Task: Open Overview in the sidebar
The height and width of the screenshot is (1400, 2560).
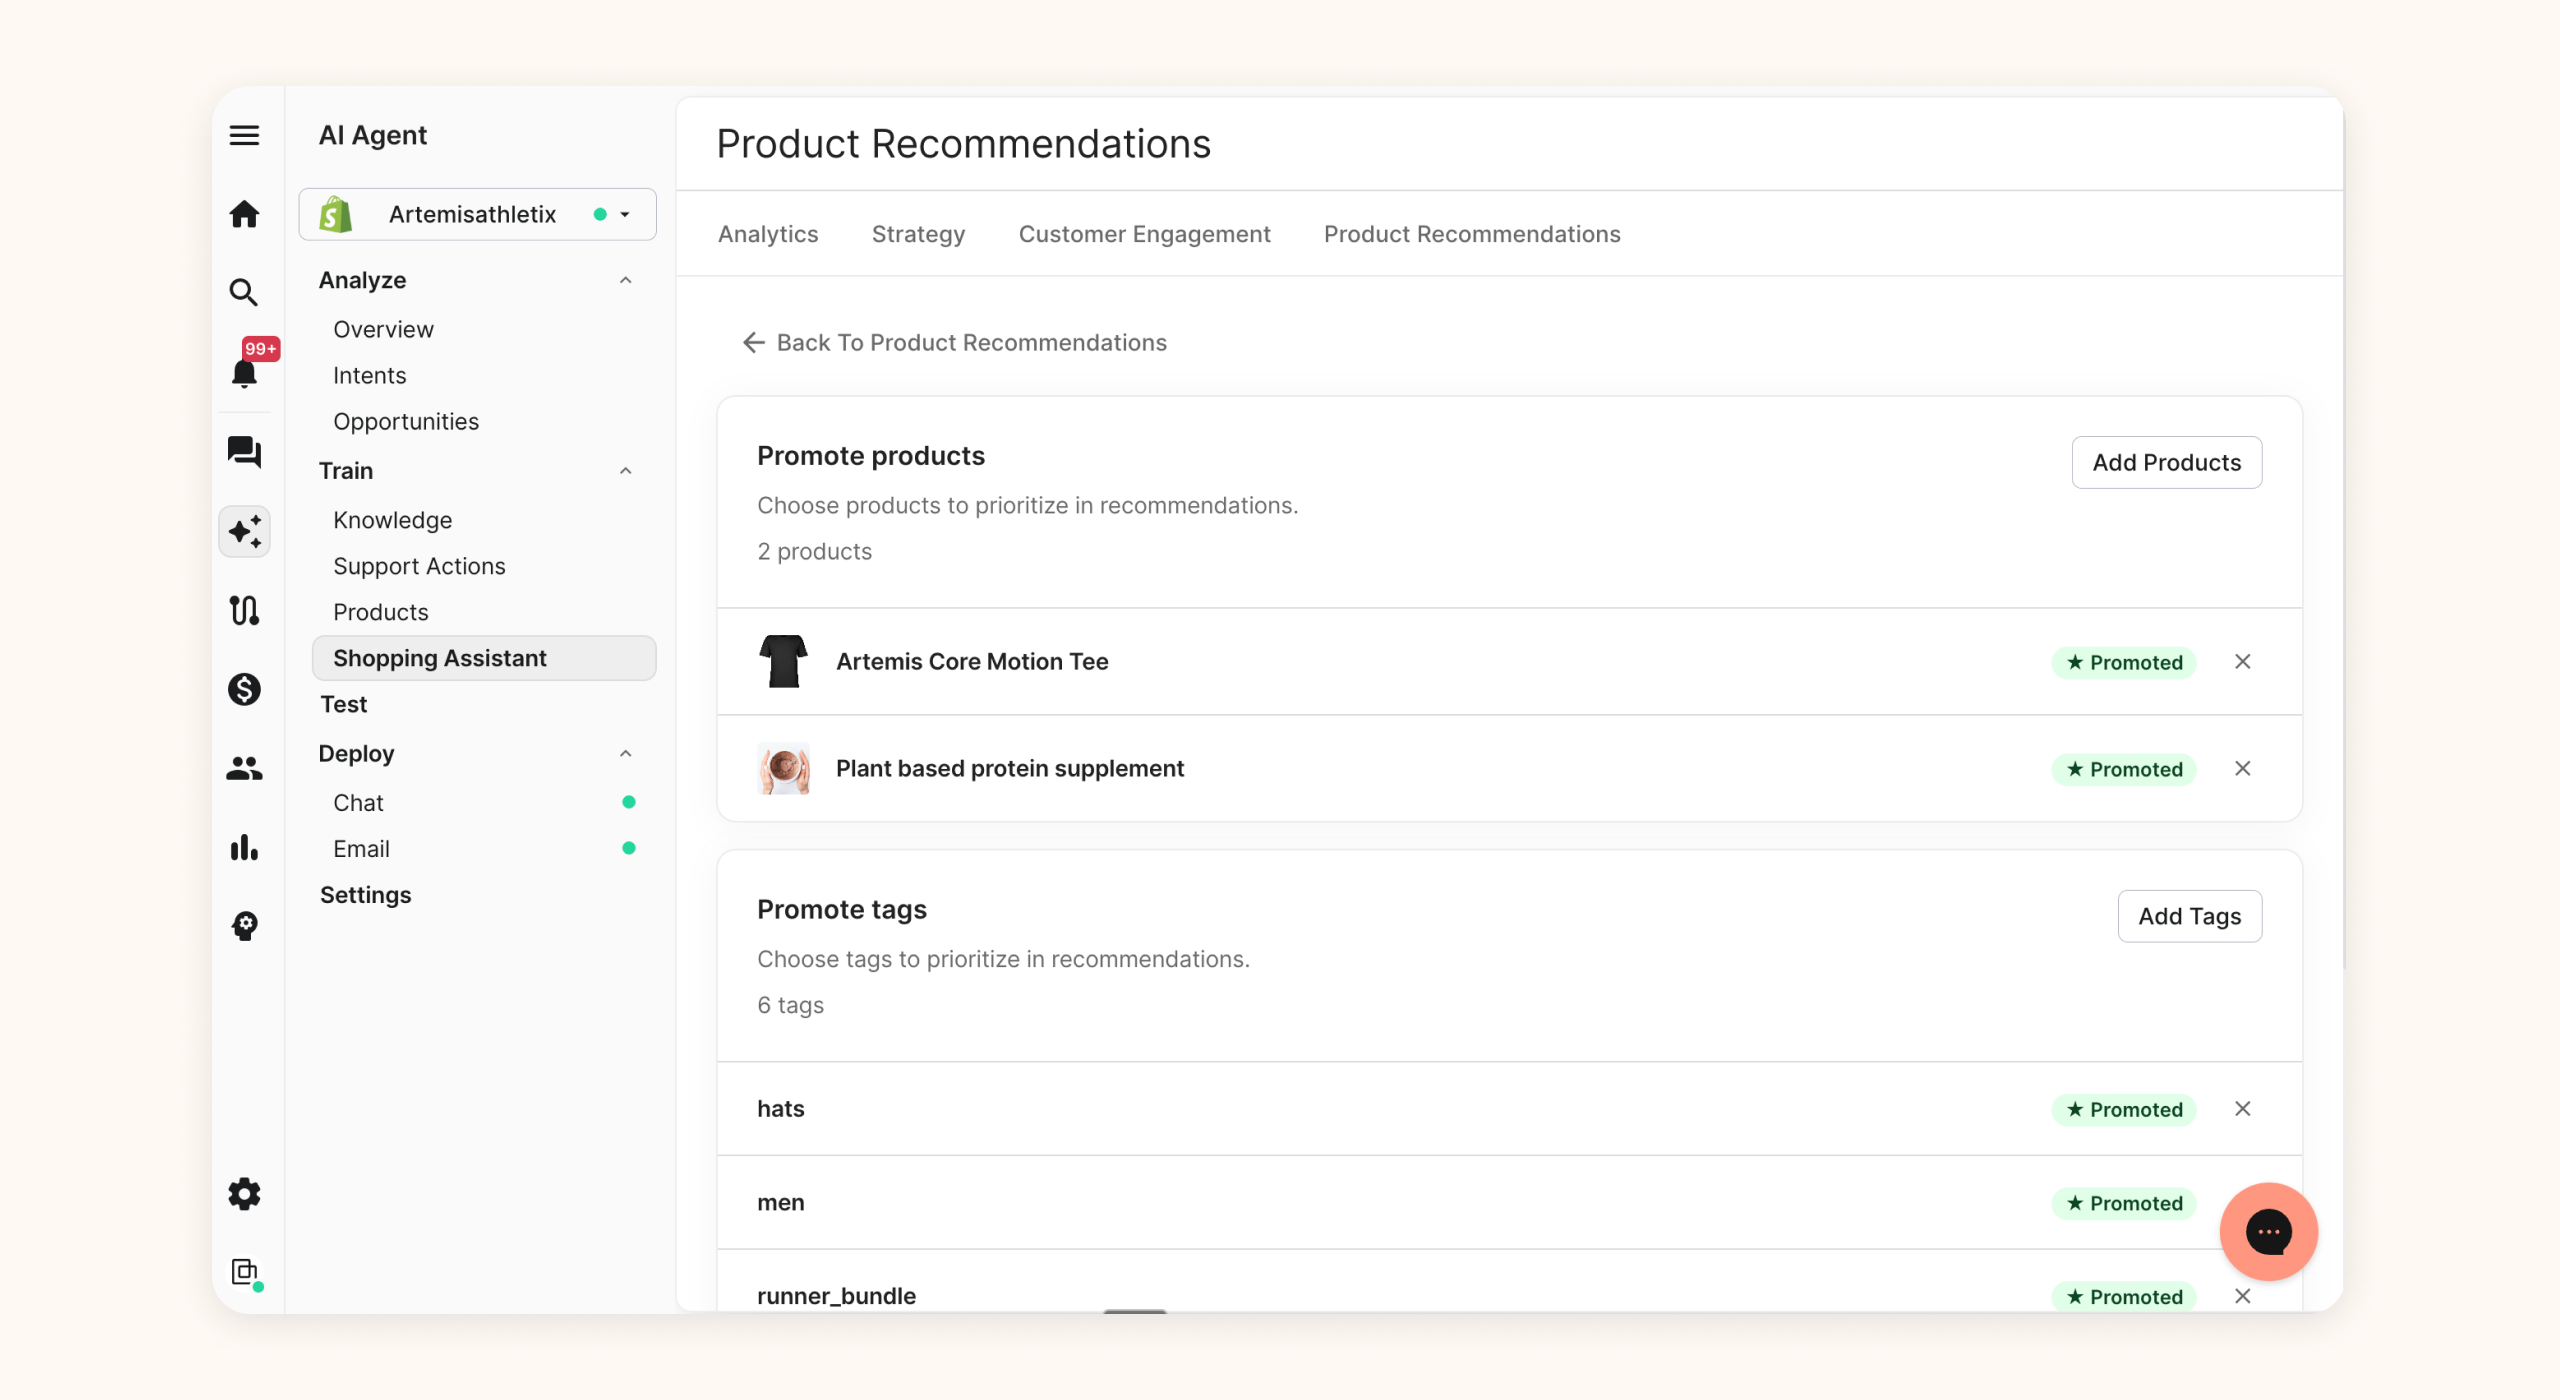Action: (383, 330)
